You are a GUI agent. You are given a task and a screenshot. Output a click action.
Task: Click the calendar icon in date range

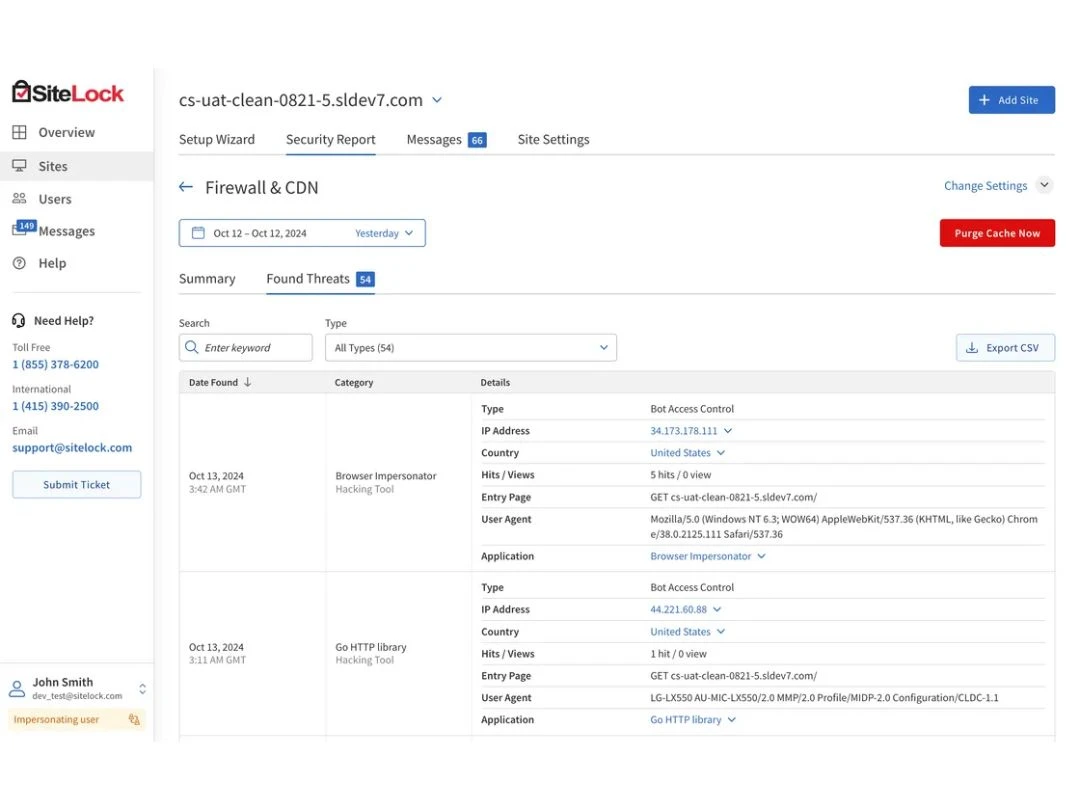tap(198, 233)
